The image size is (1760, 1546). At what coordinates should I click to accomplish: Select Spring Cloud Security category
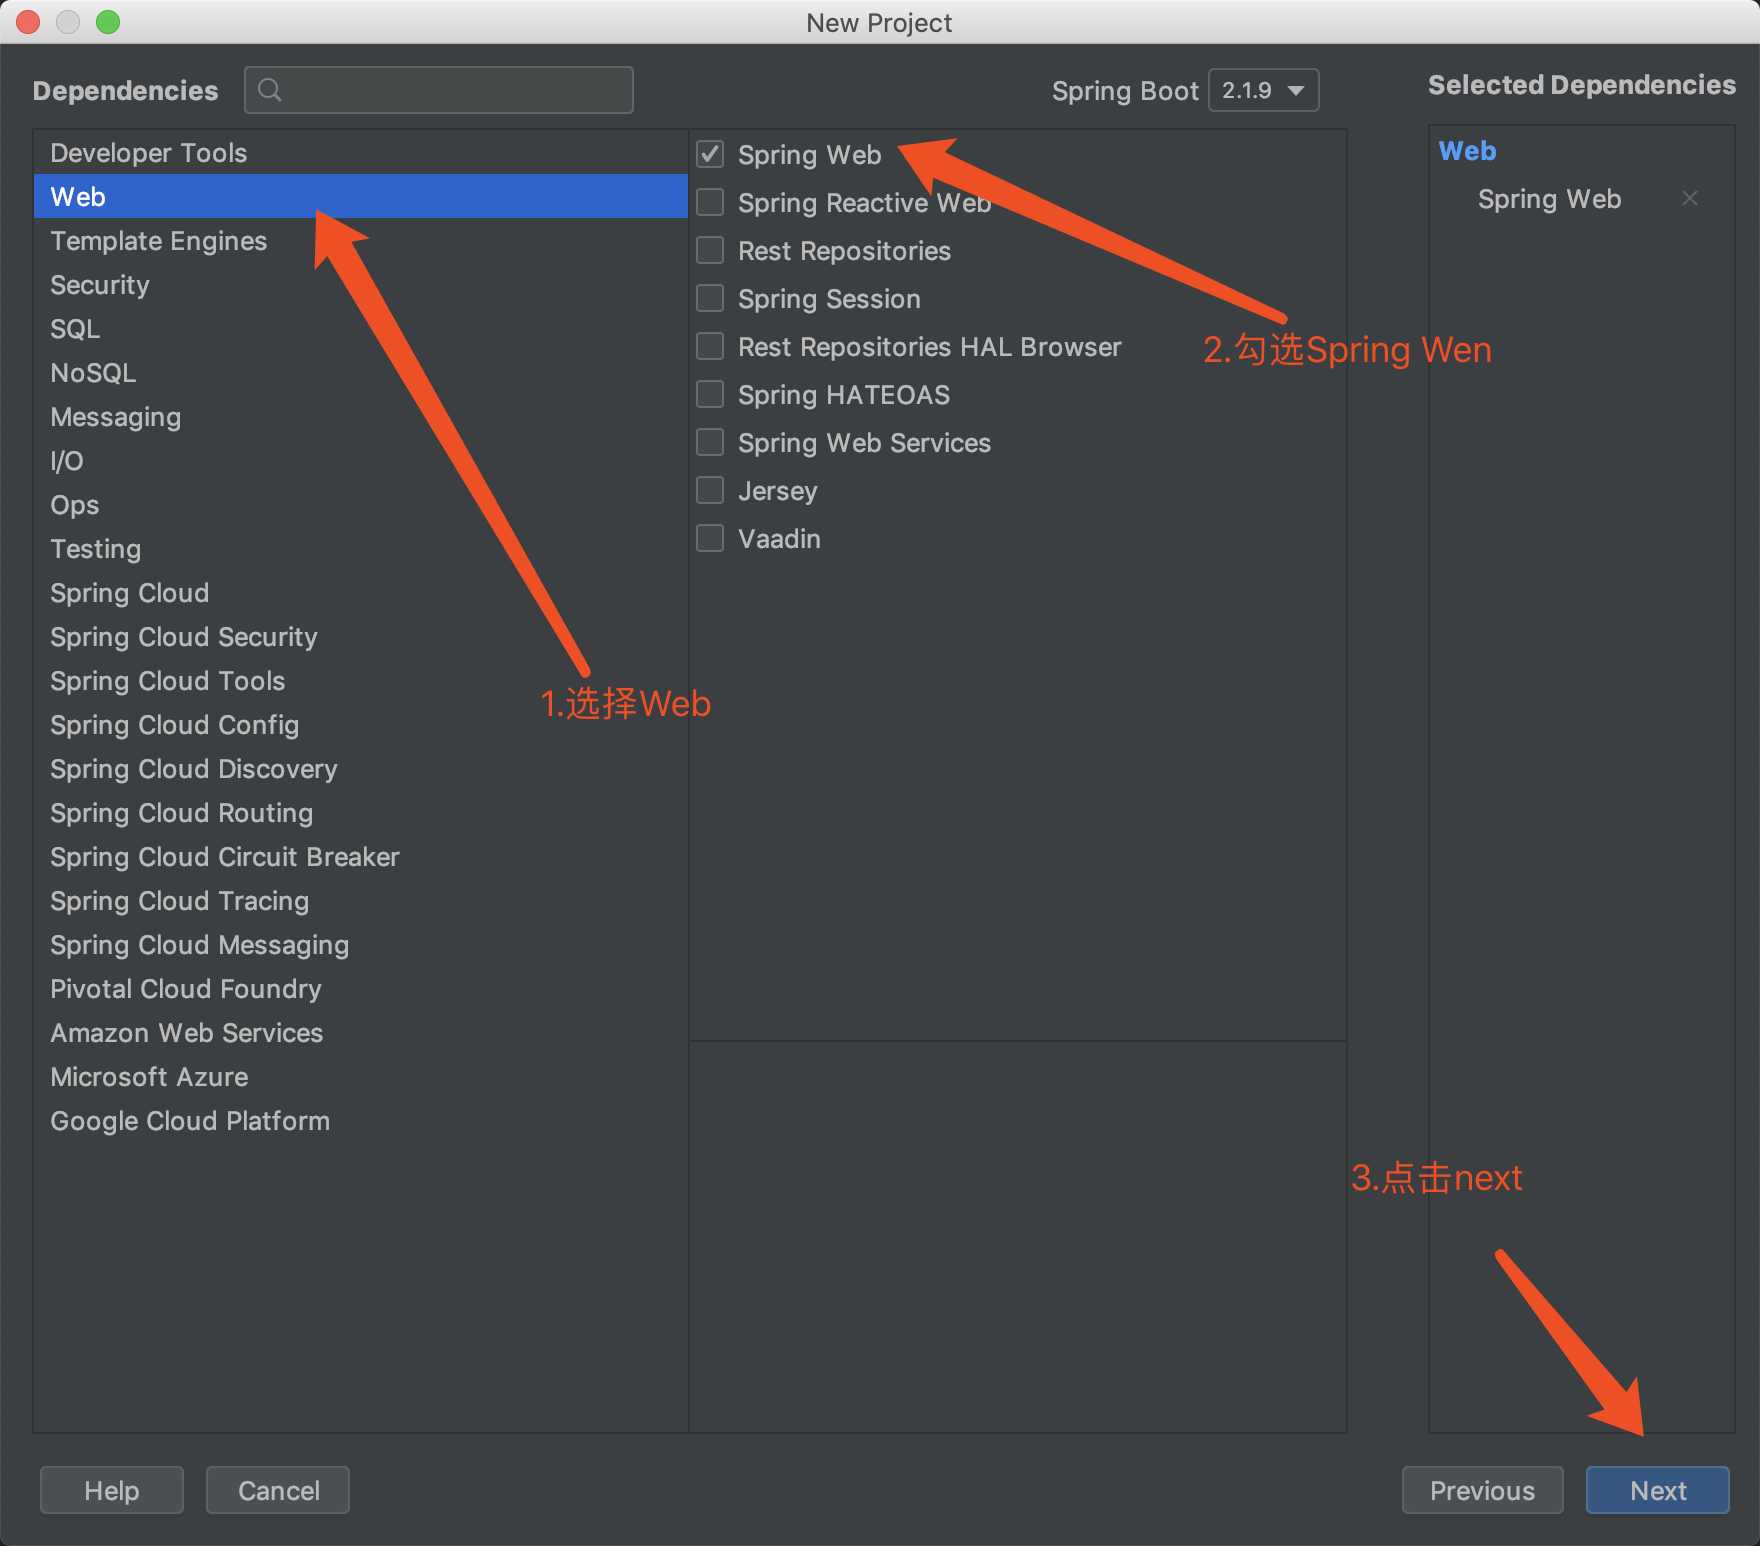click(360, 636)
